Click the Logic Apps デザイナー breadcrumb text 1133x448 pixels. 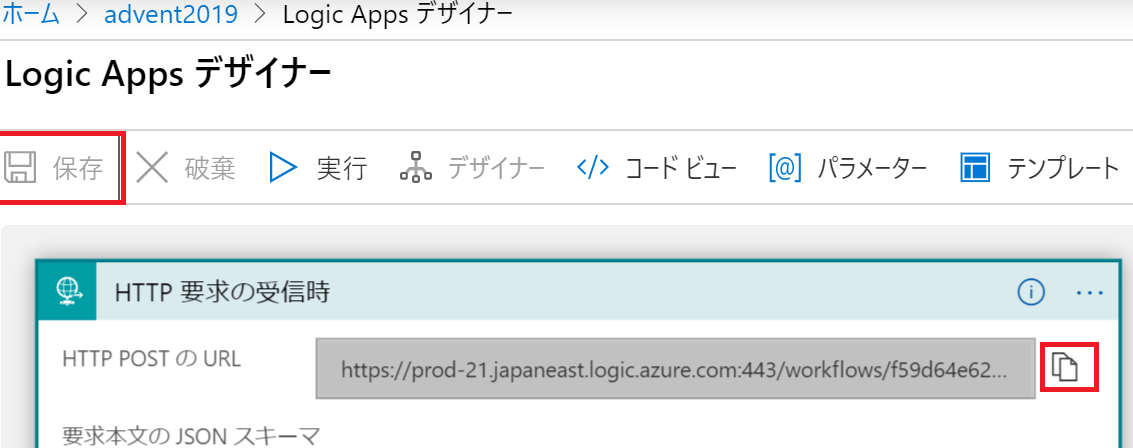point(398,15)
